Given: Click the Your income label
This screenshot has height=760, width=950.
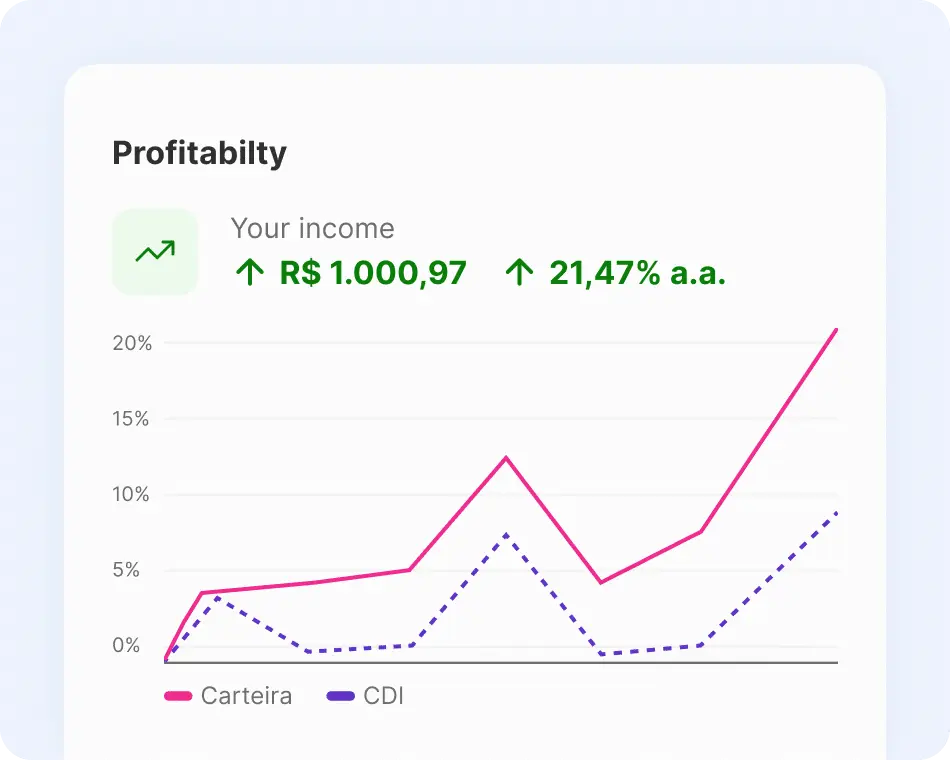Looking at the screenshot, I should (312, 228).
